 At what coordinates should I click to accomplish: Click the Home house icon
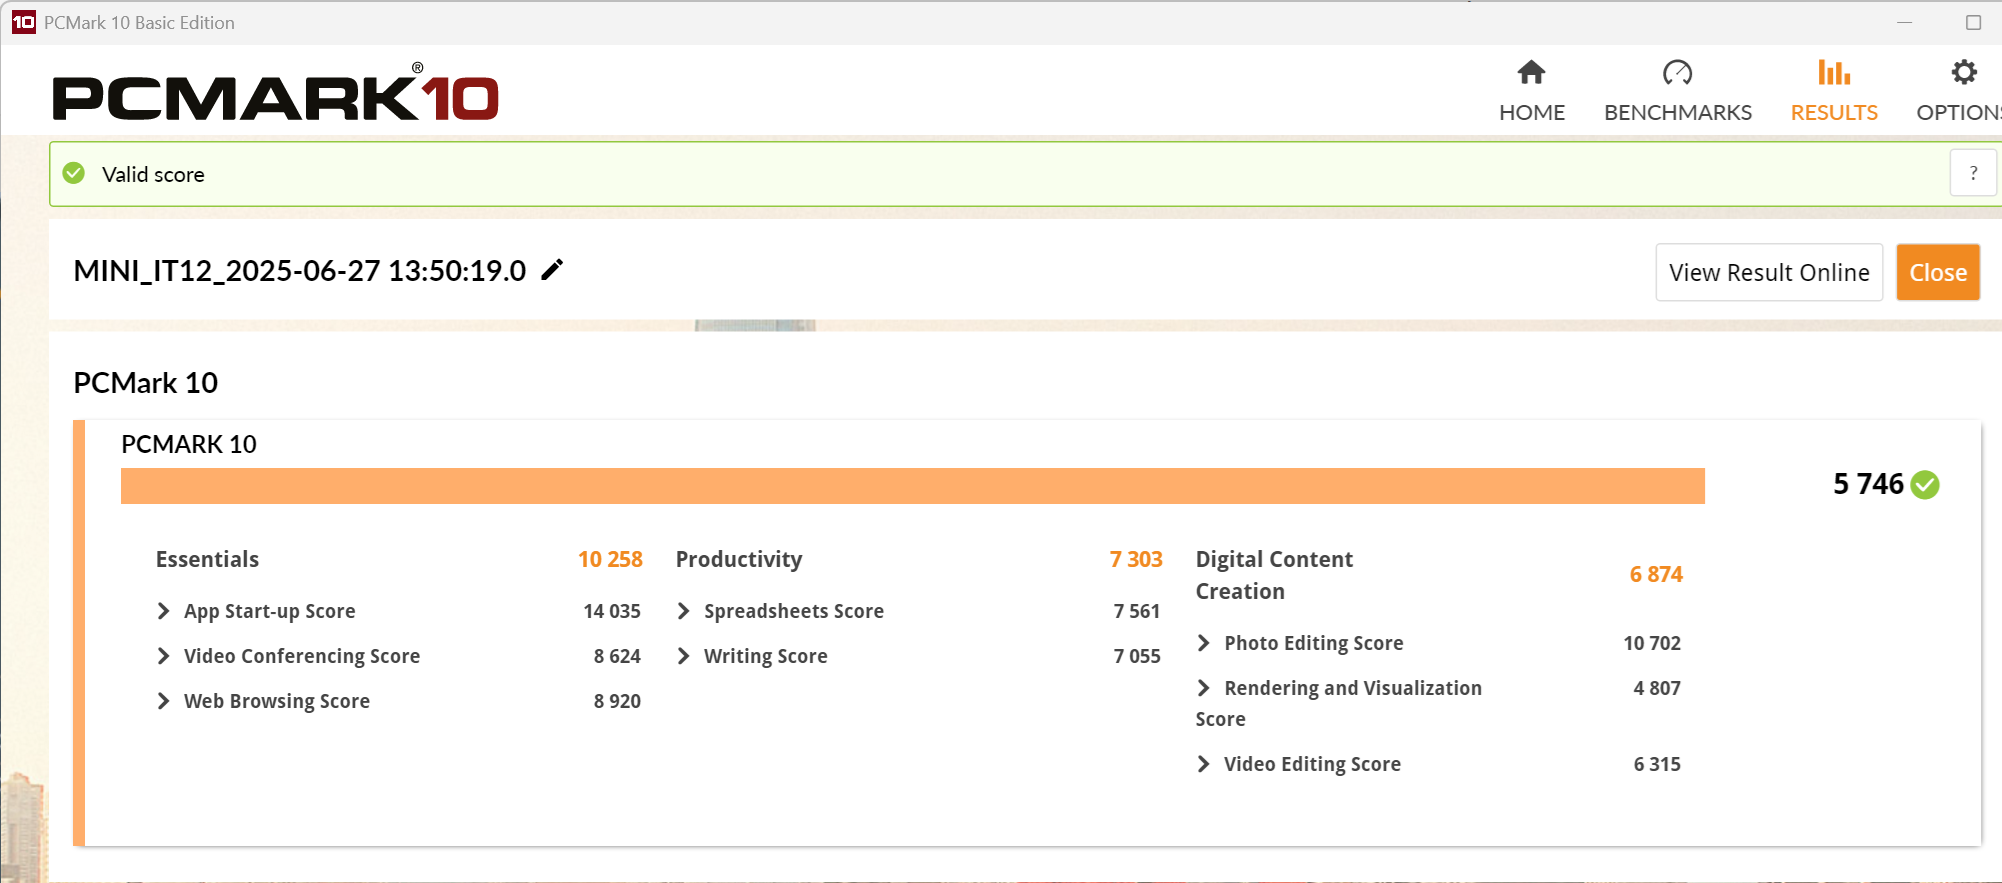[1531, 72]
